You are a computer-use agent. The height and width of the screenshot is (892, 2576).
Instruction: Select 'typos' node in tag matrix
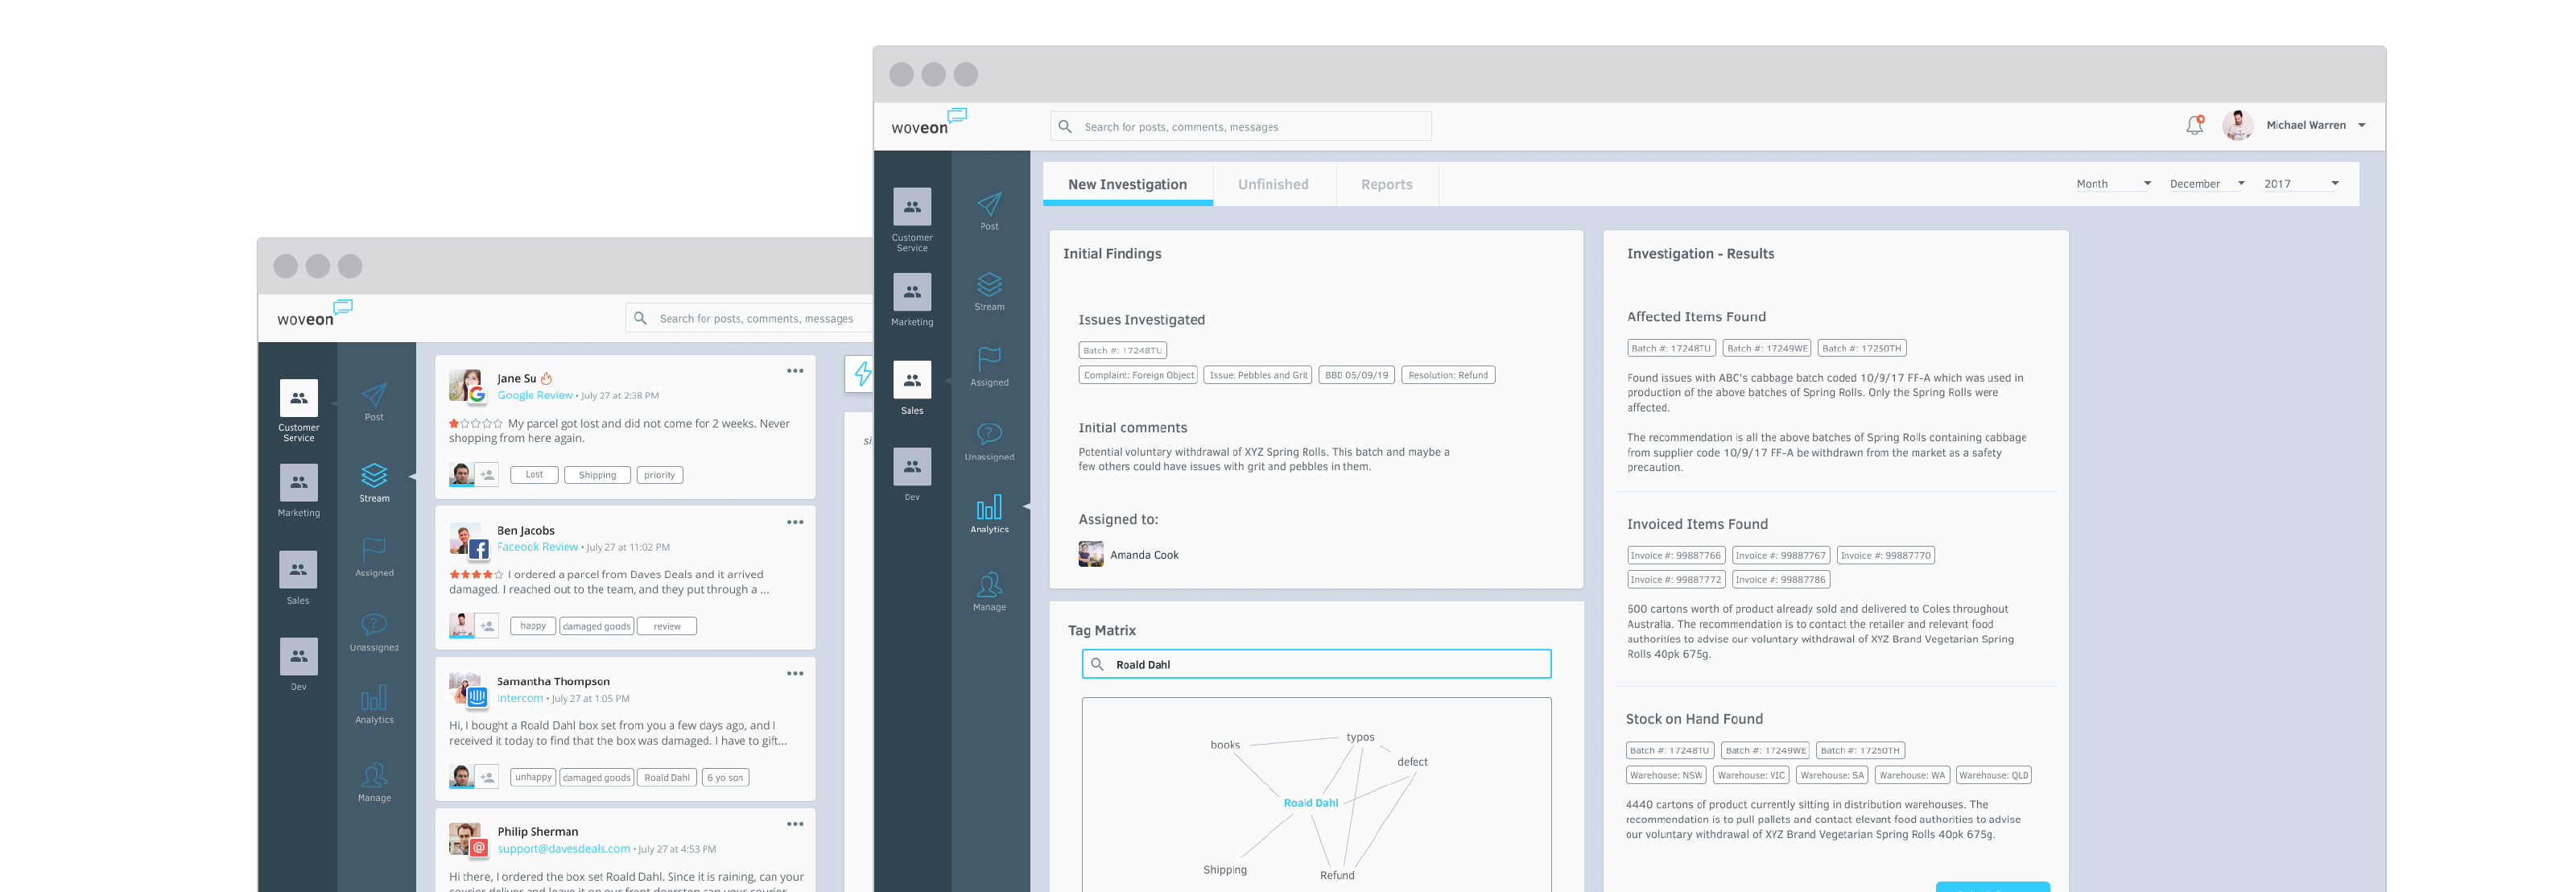pos(1360,737)
